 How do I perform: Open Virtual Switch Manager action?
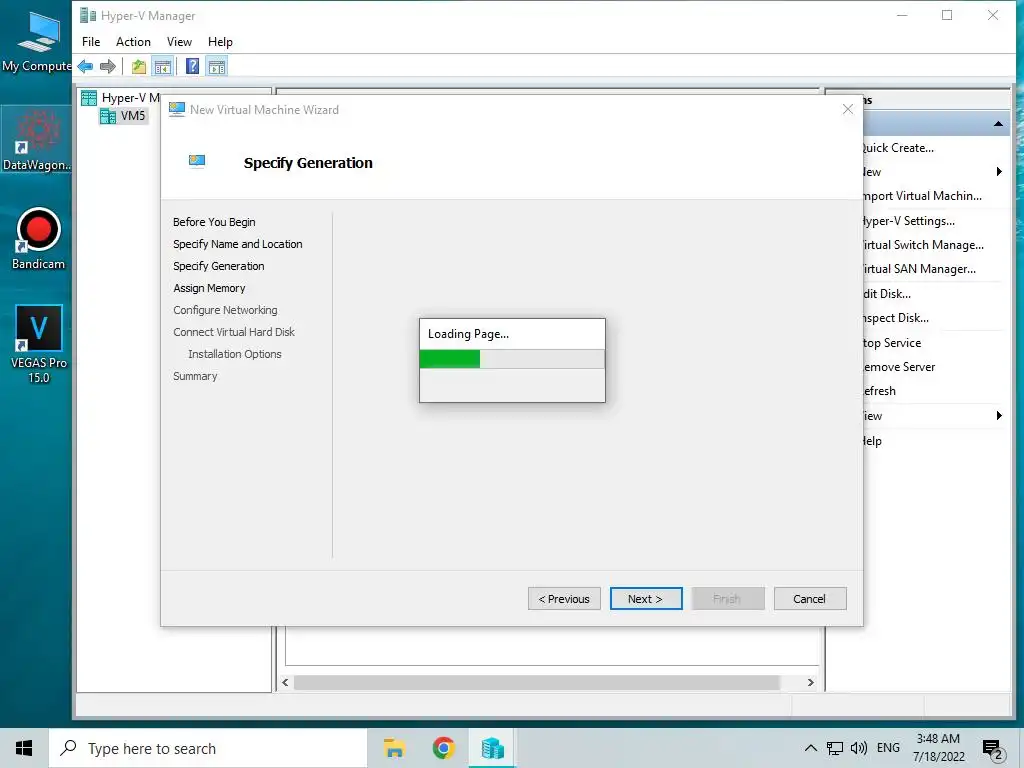(x=922, y=245)
